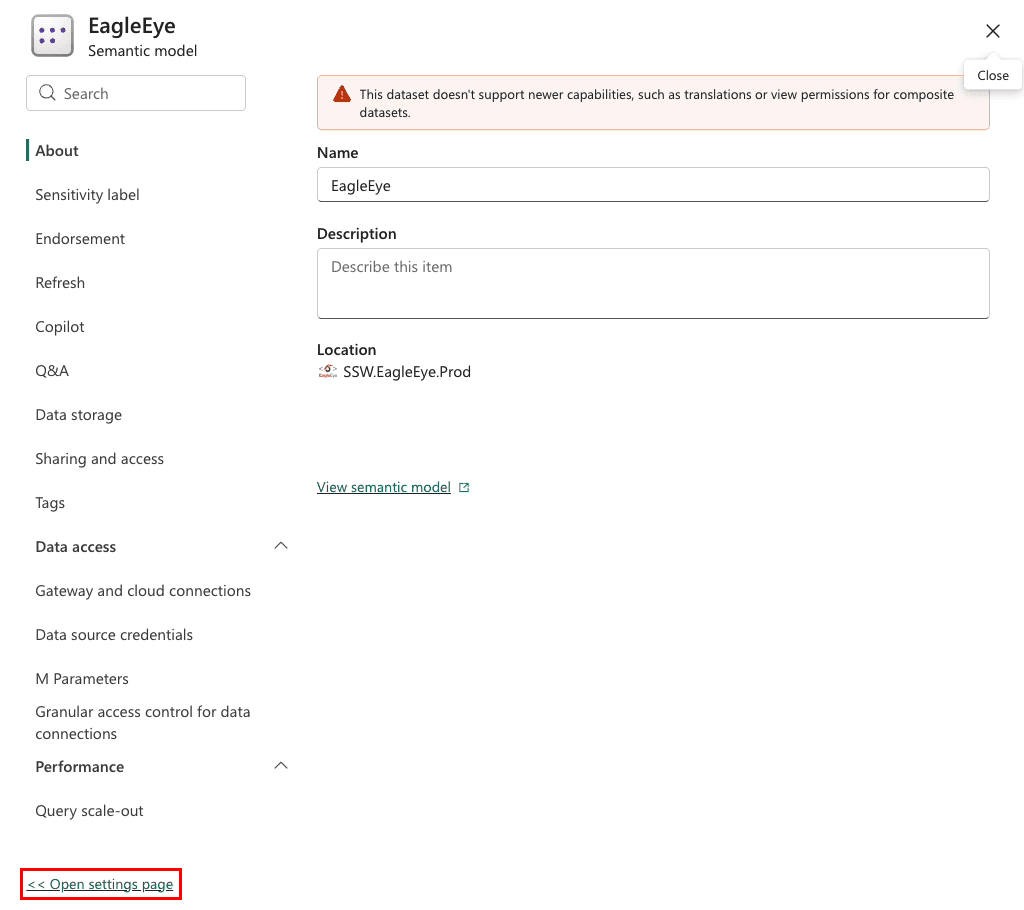Viewport: 1024px width, 910px height.
Task: Open the Refresh settings section
Action: pos(60,283)
